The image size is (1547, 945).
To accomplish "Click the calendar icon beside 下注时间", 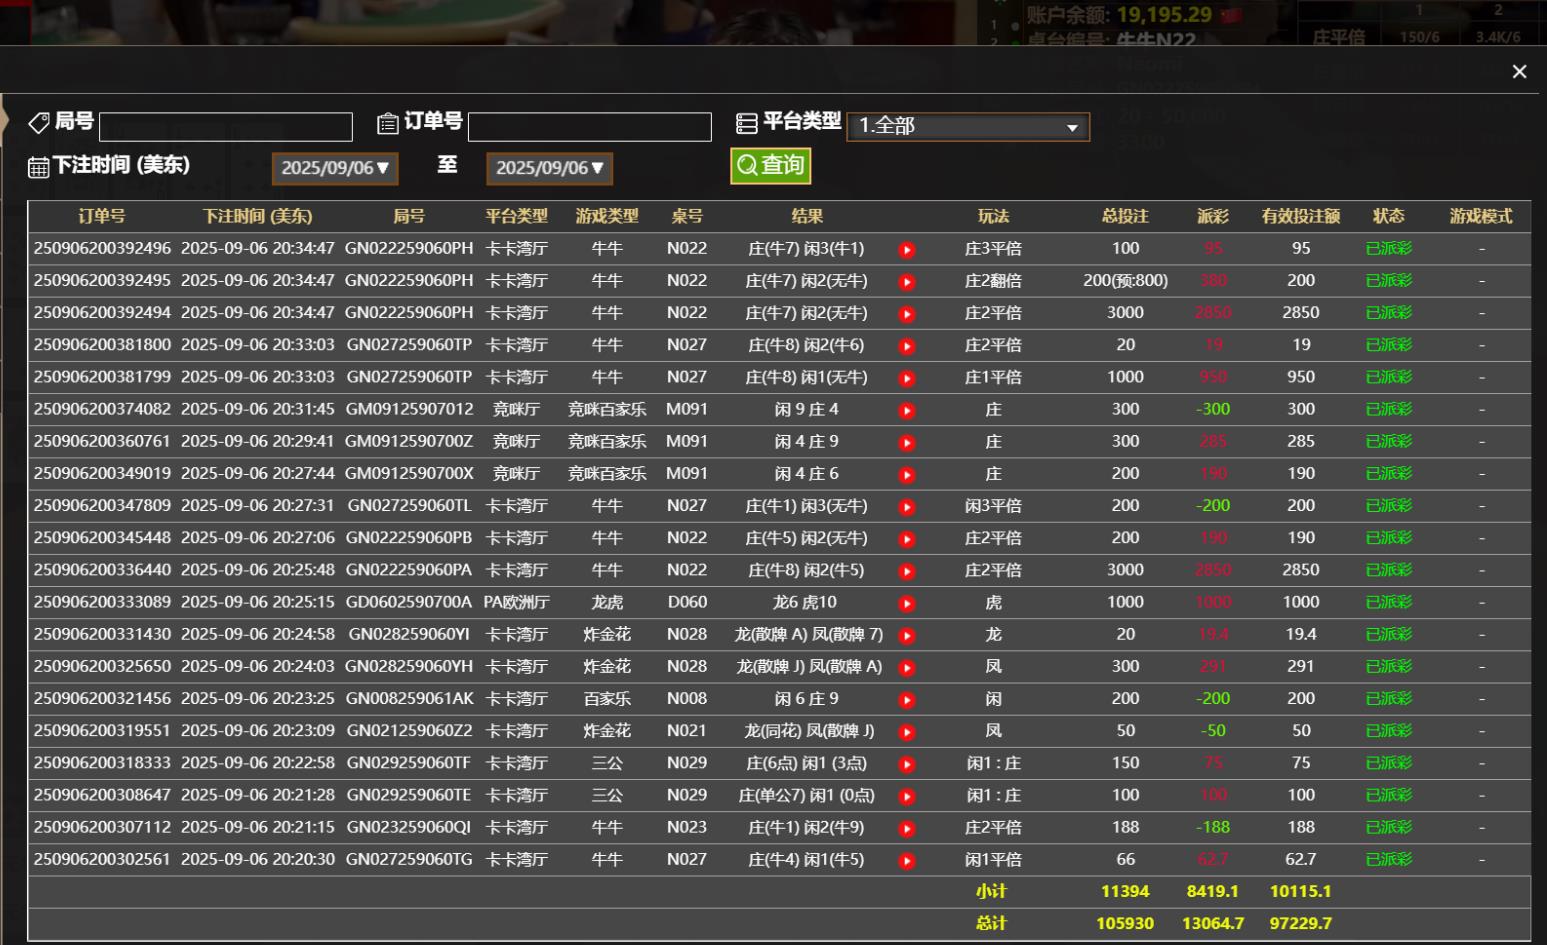I will click(x=38, y=167).
